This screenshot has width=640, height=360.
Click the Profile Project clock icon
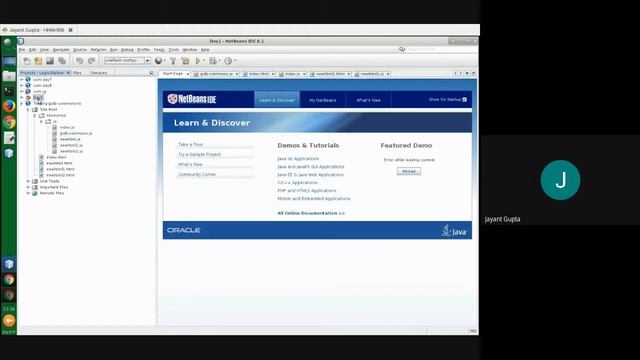tap(228, 61)
